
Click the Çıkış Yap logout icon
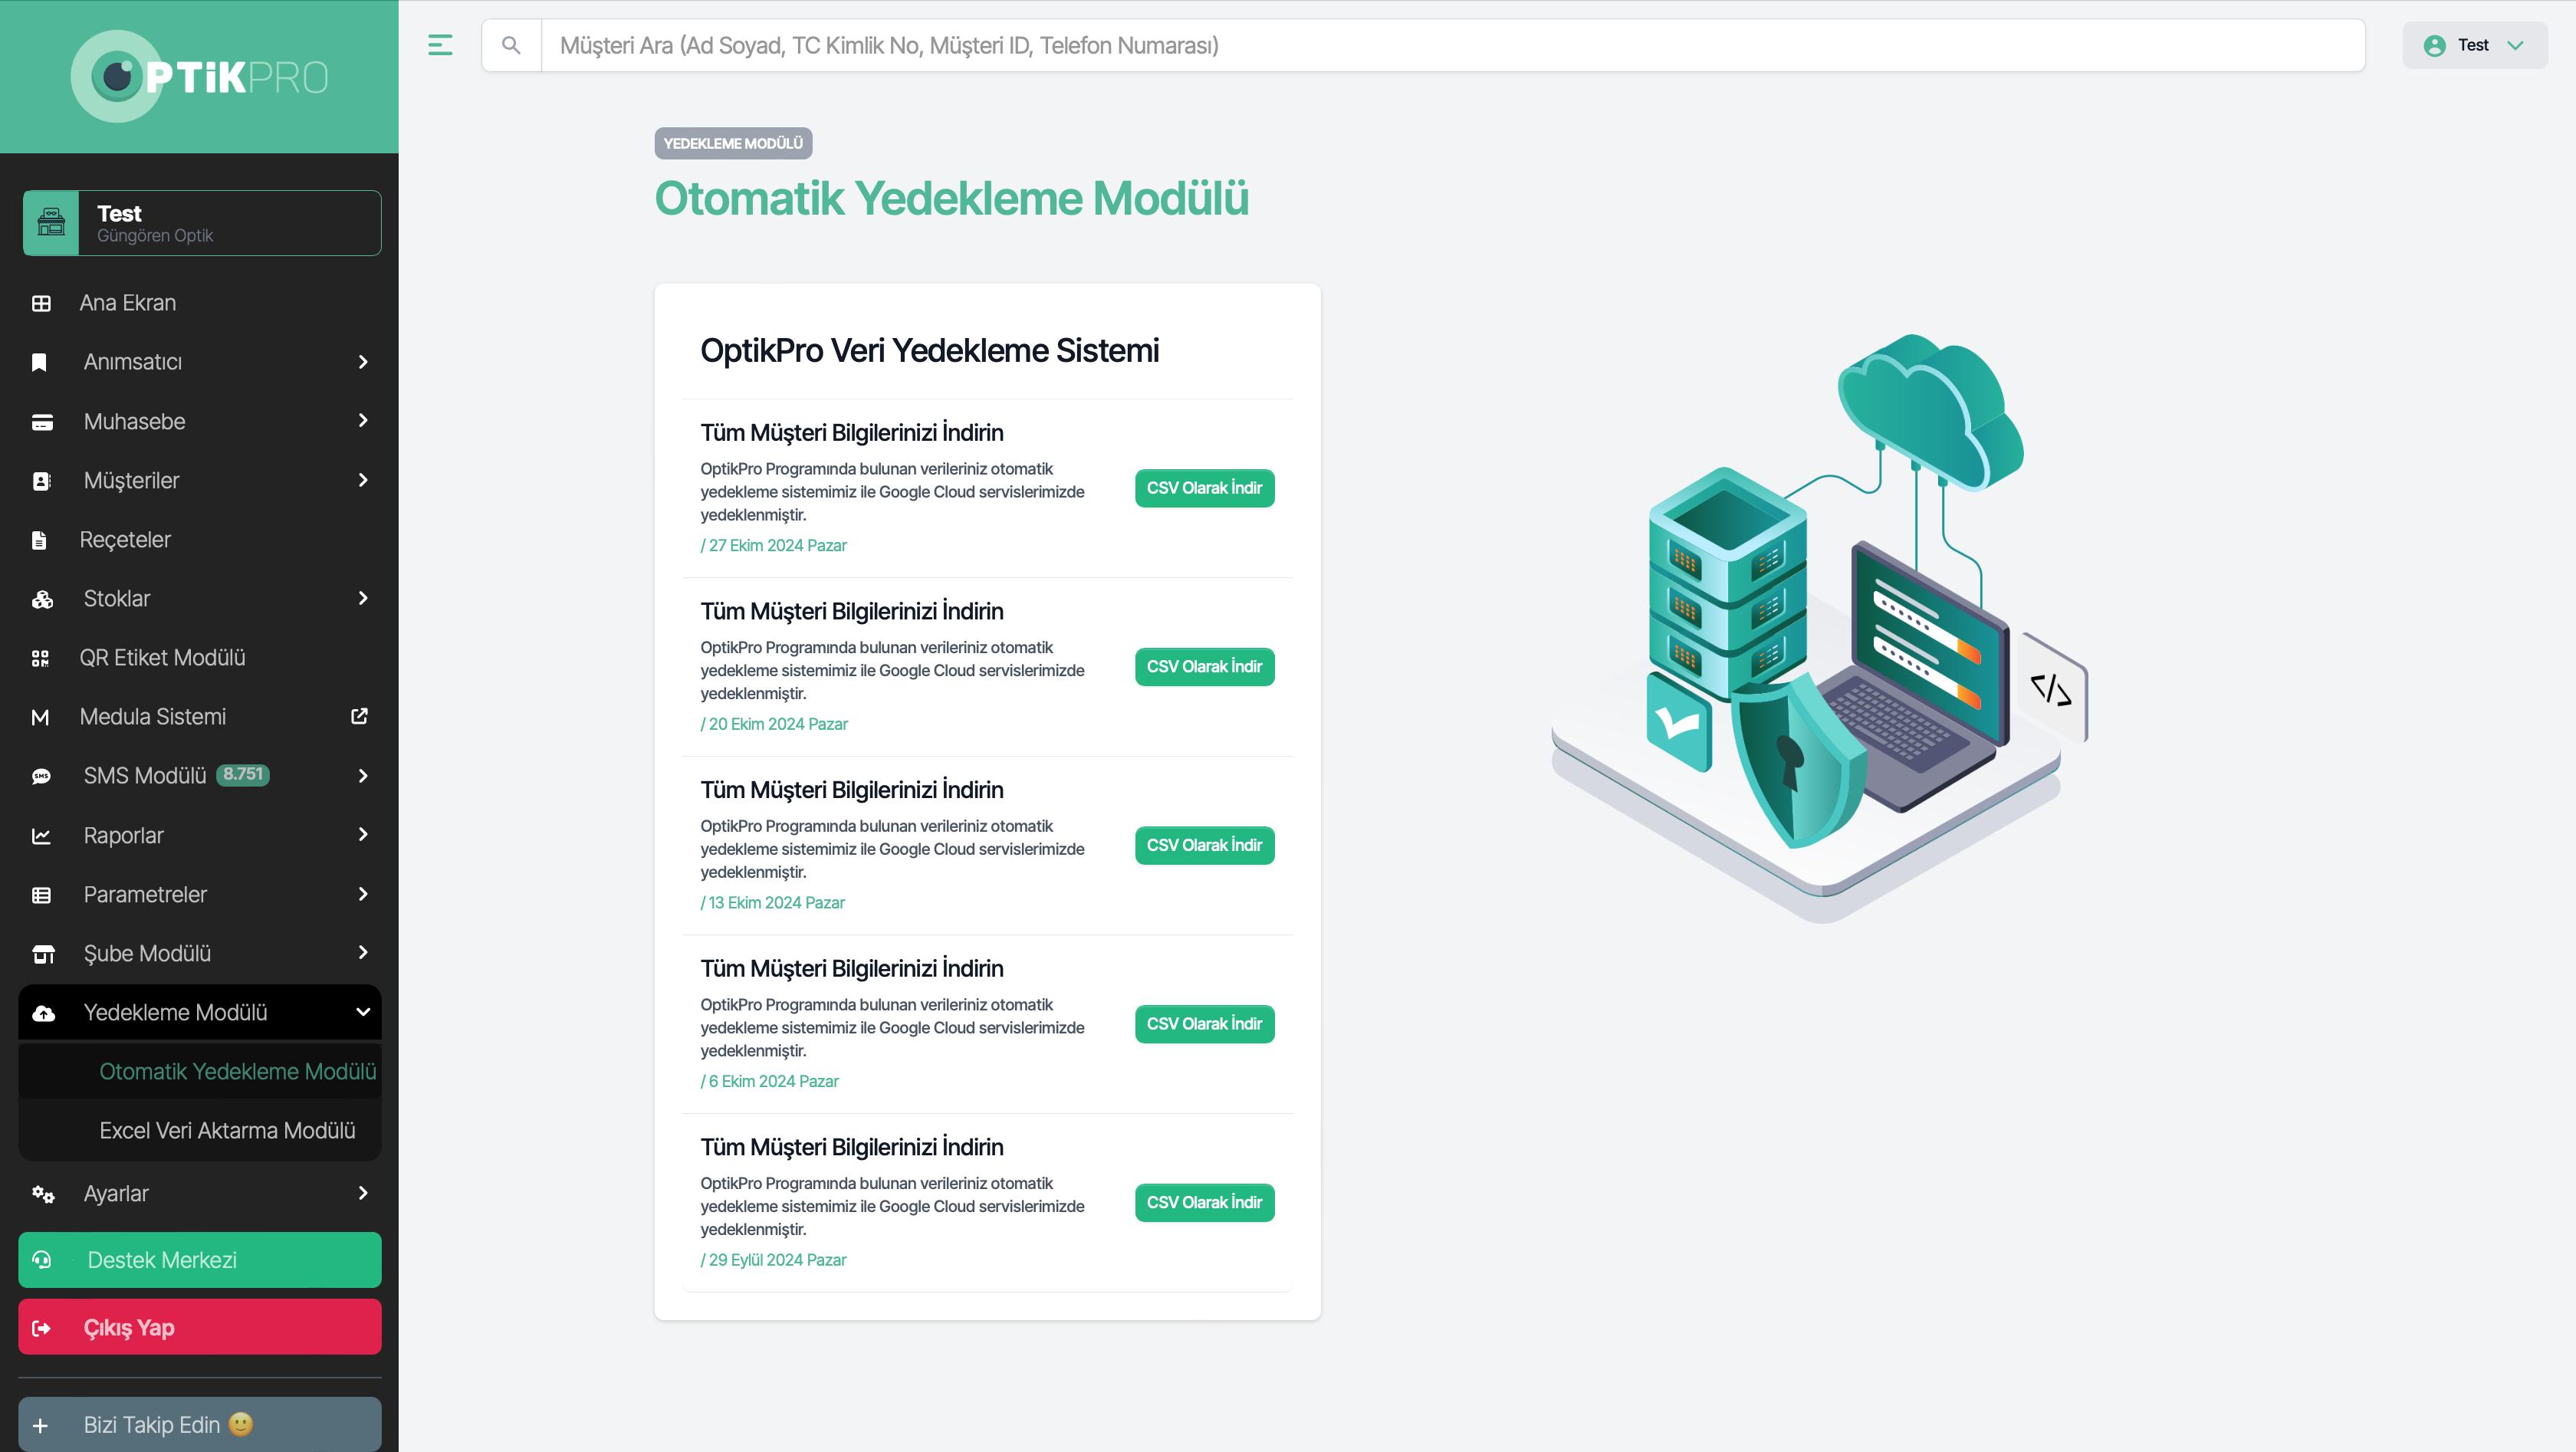[41, 1328]
